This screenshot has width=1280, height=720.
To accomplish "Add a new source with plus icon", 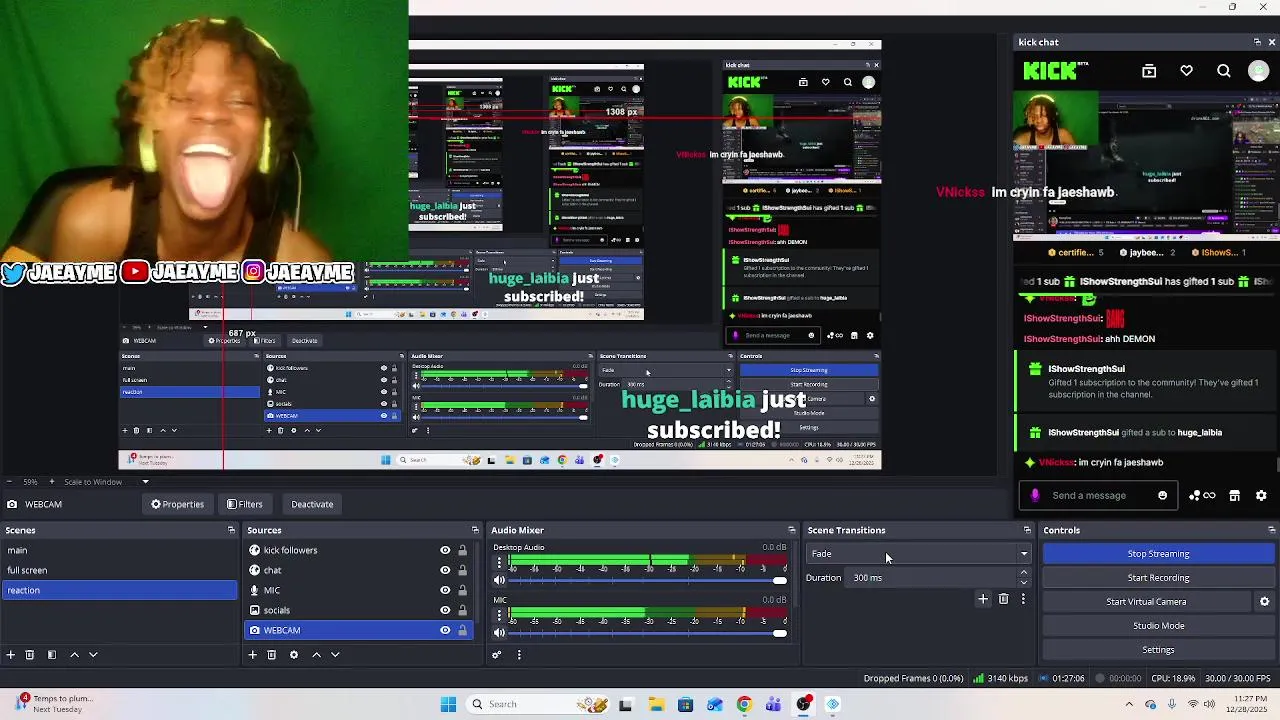I will tap(252, 655).
